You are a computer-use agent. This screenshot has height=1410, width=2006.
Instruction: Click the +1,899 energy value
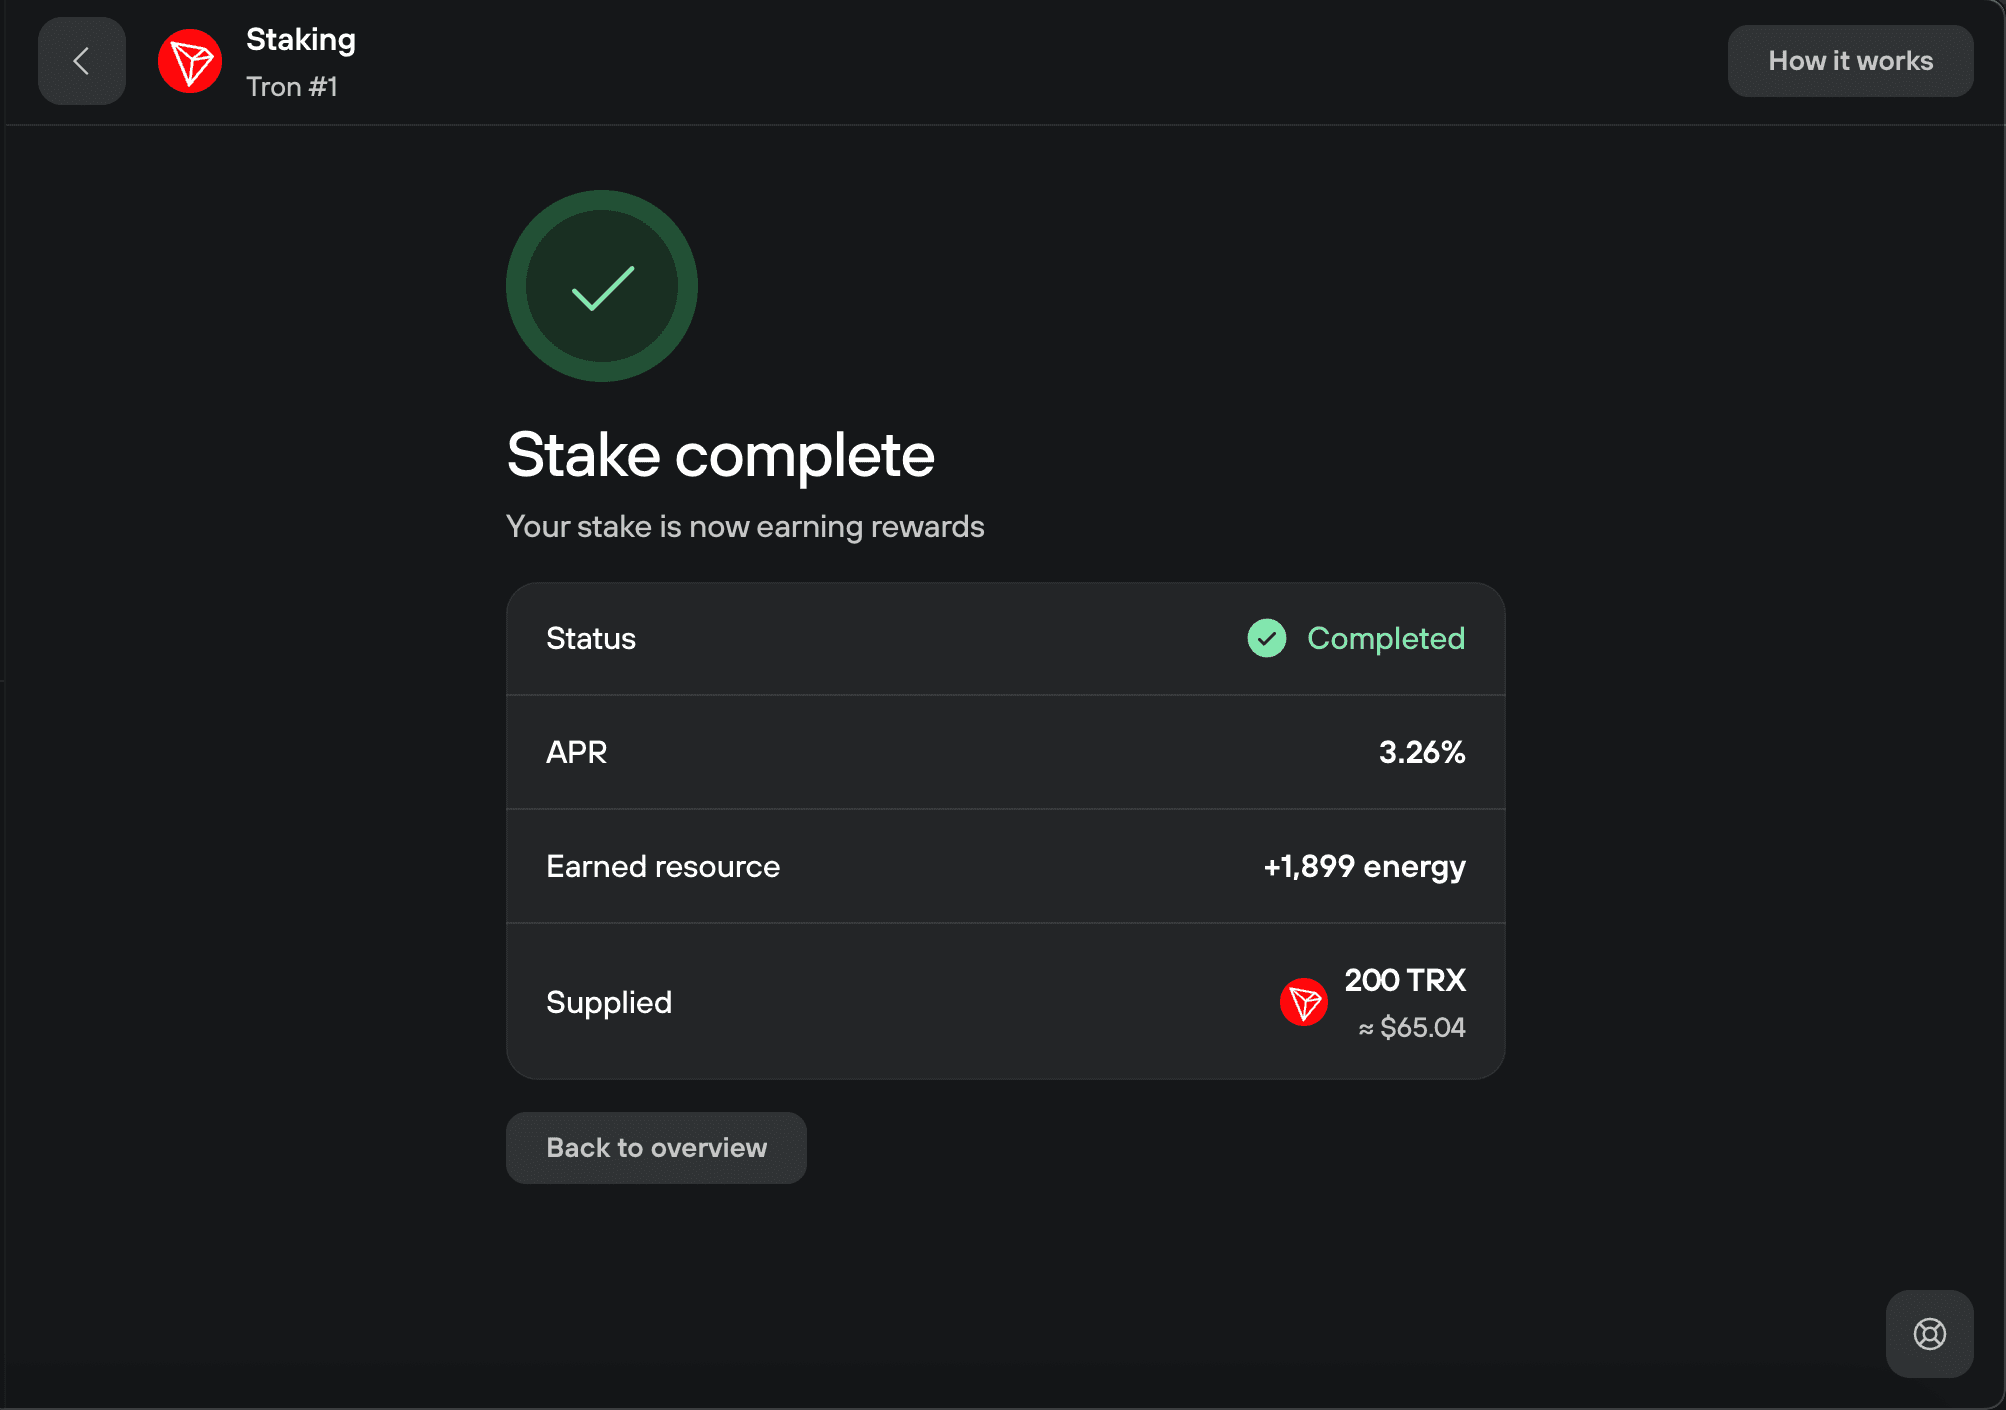(1364, 866)
